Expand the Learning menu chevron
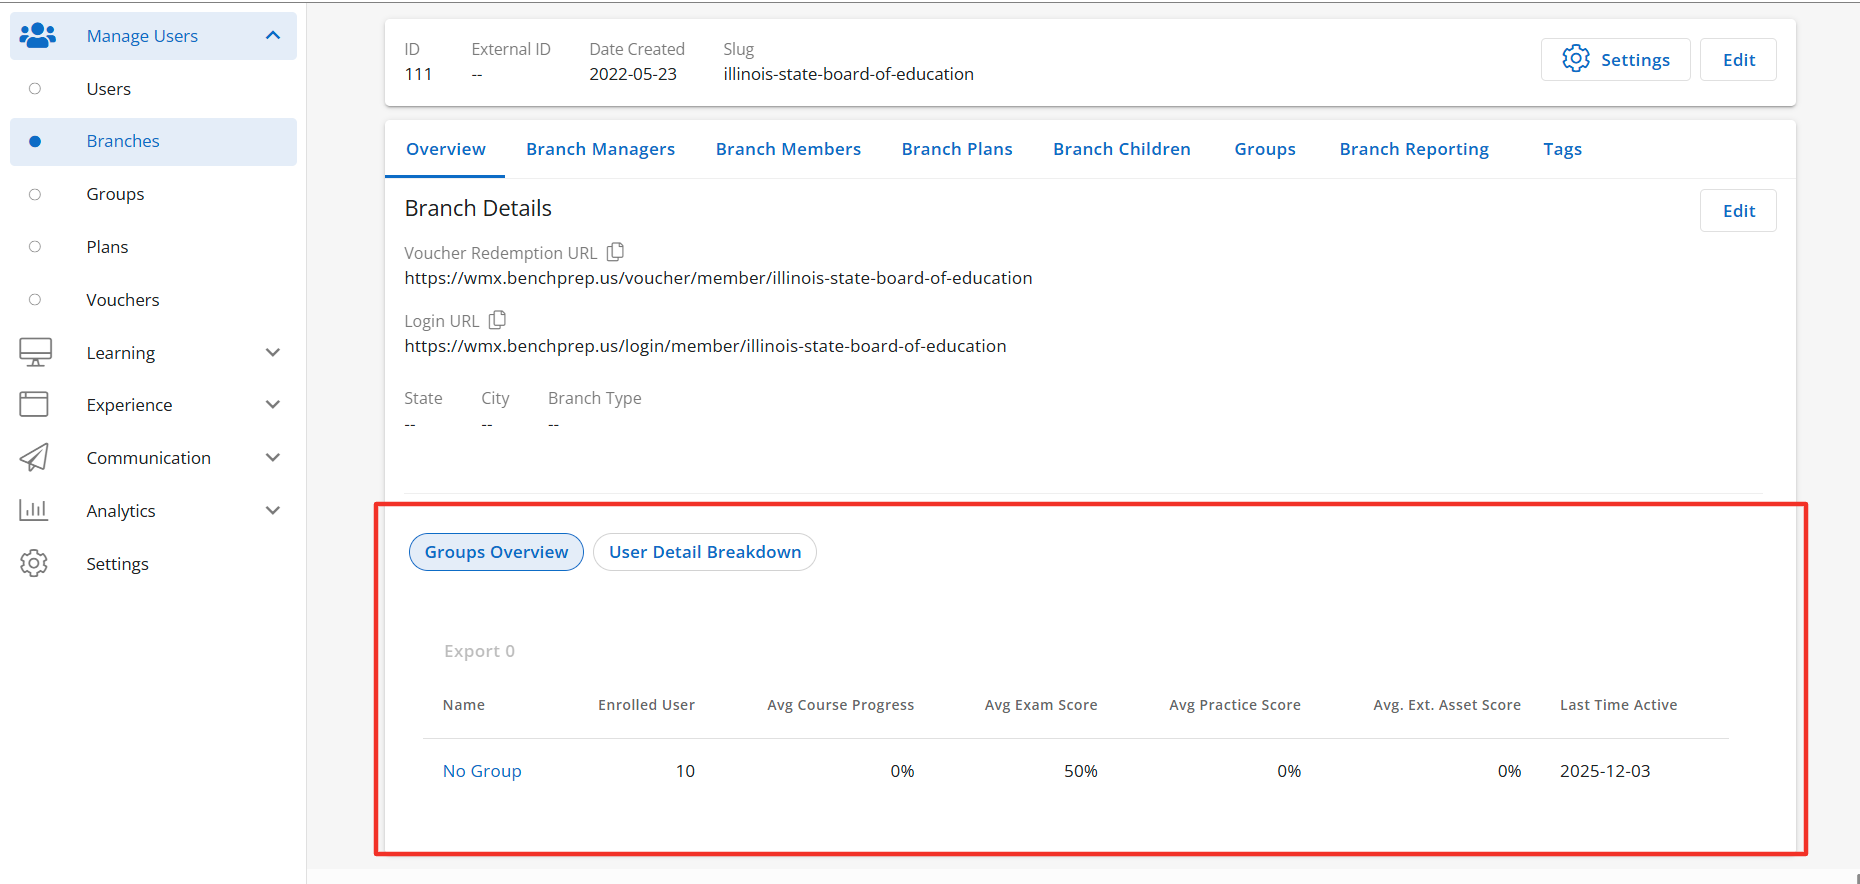The image size is (1860, 884). click(273, 352)
